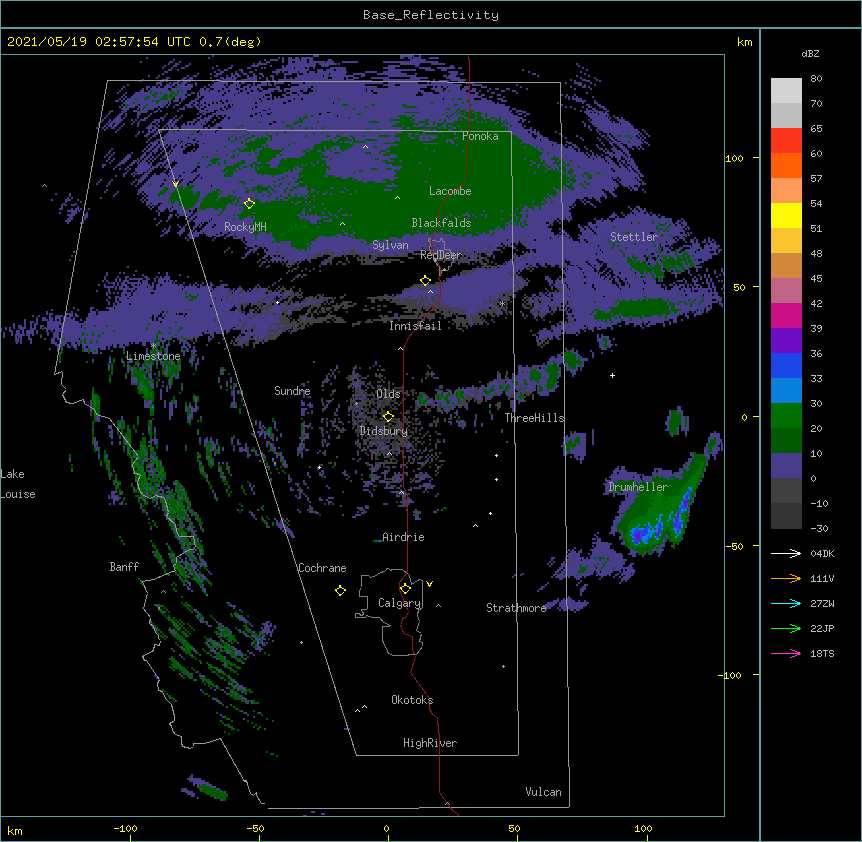Pick the bright green 20–30 dBZ color swatch
862x842 pixels.
click(x=786, y=416)
